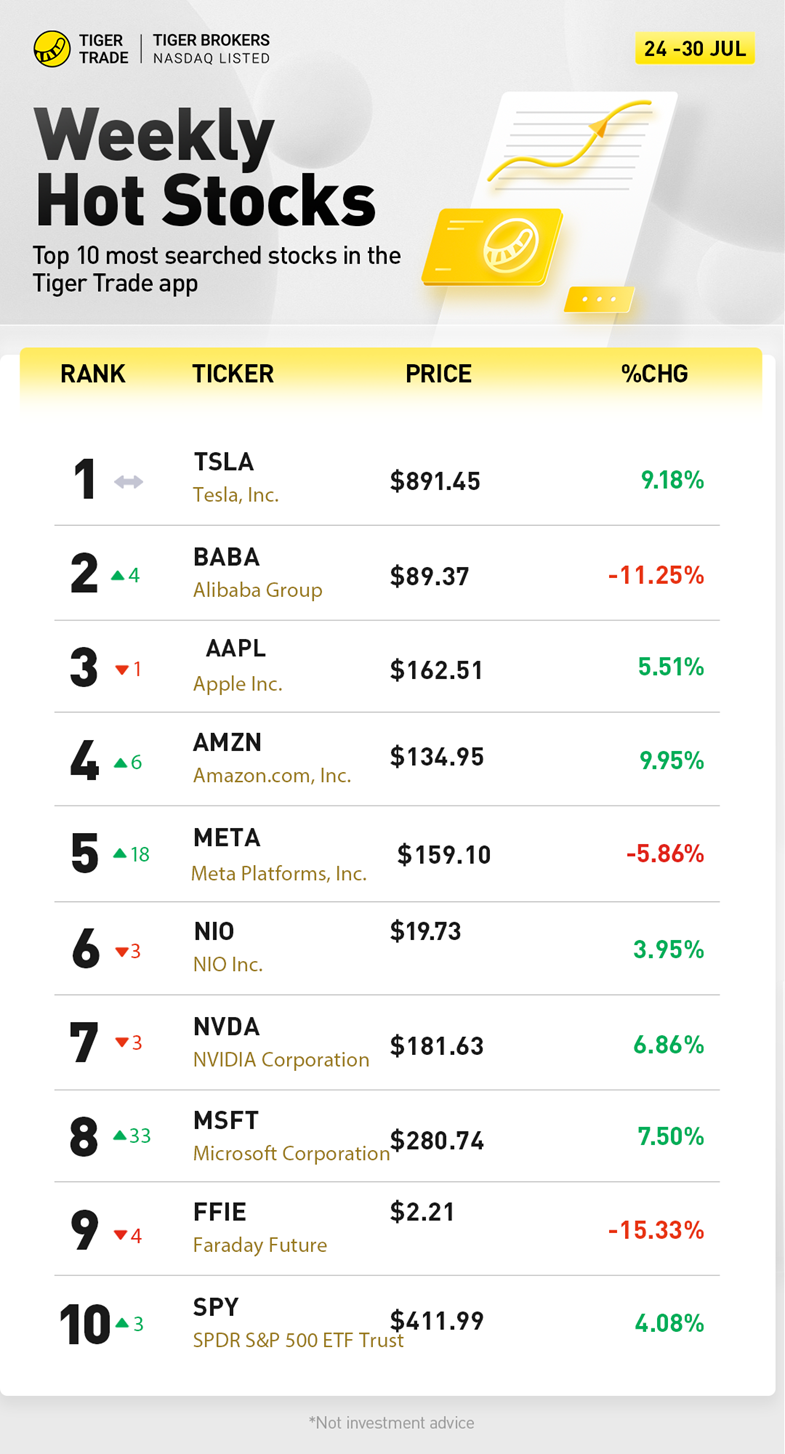Click the Tiger Trade logo icon
The image size is (785, 1454).
click(51, 49)
